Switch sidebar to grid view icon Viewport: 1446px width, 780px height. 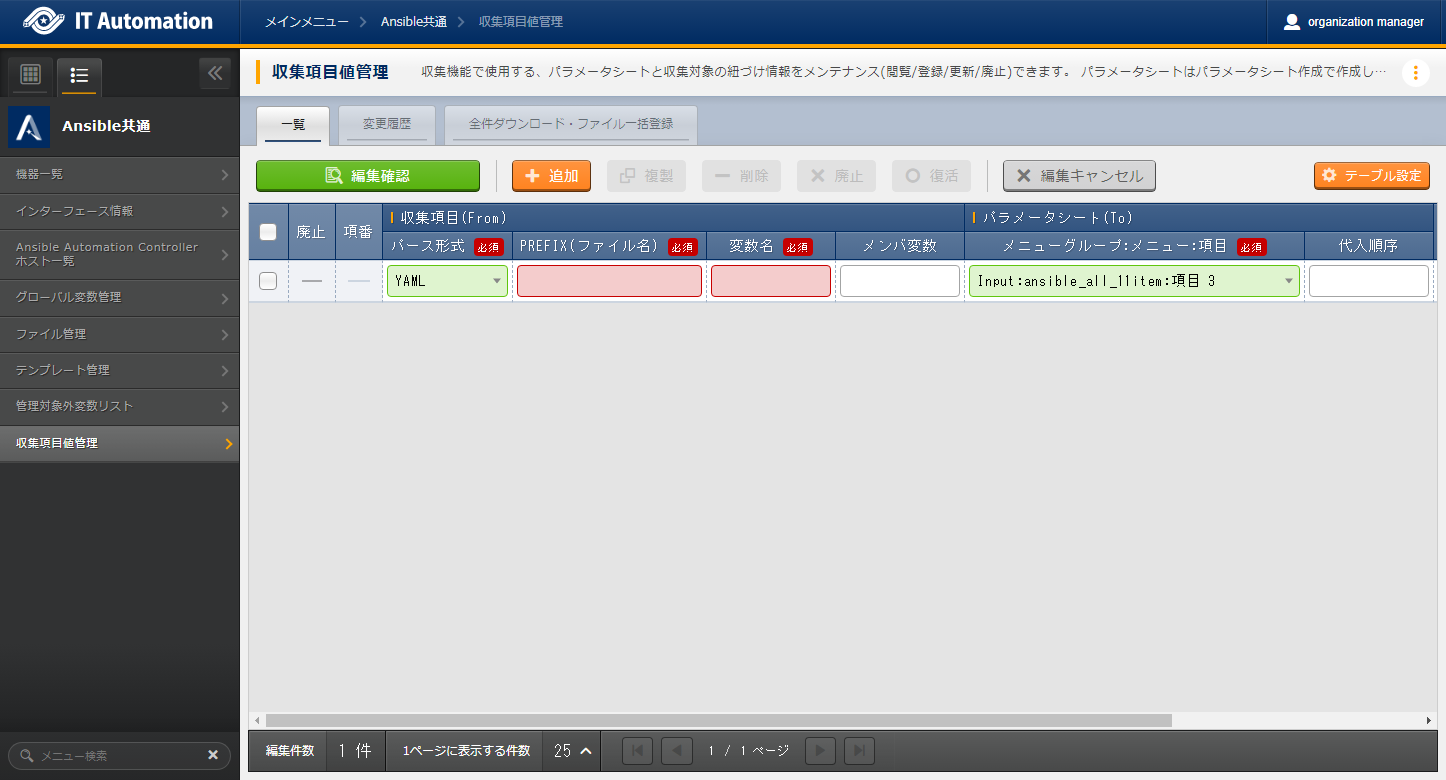30,75
